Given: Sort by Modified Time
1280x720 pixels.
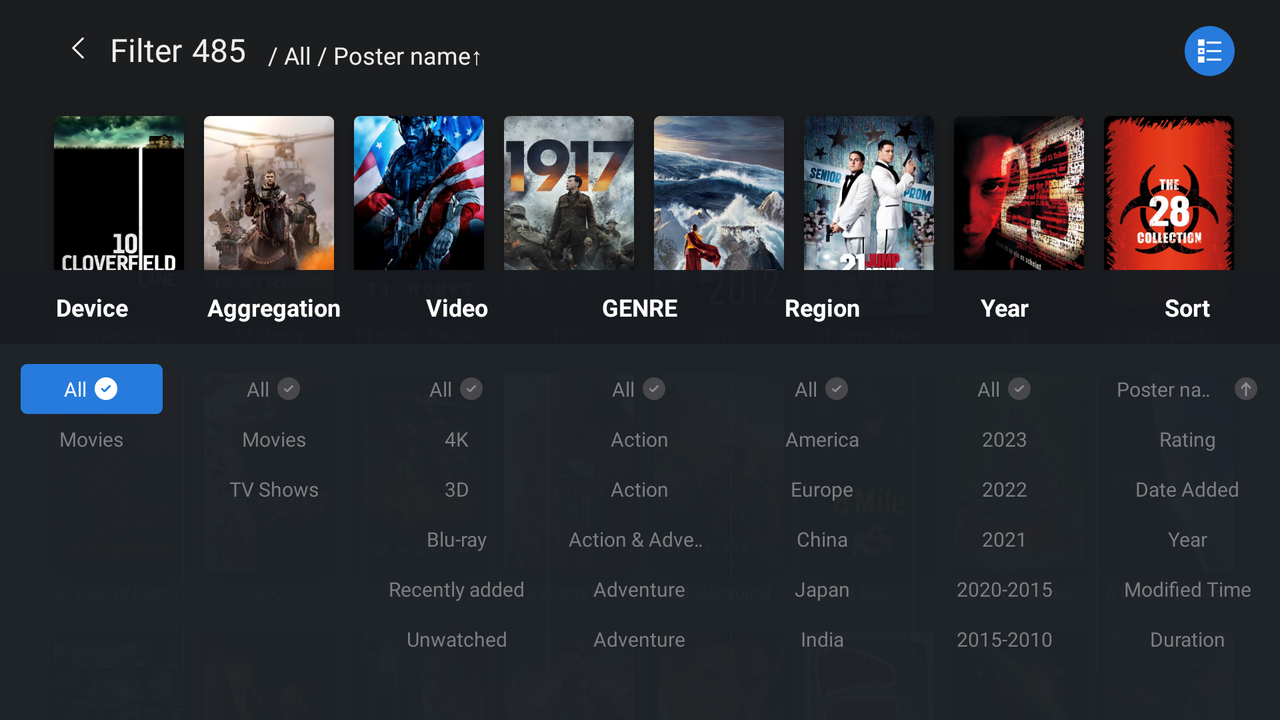Looking at the screenshot, I should point(1187,589).
